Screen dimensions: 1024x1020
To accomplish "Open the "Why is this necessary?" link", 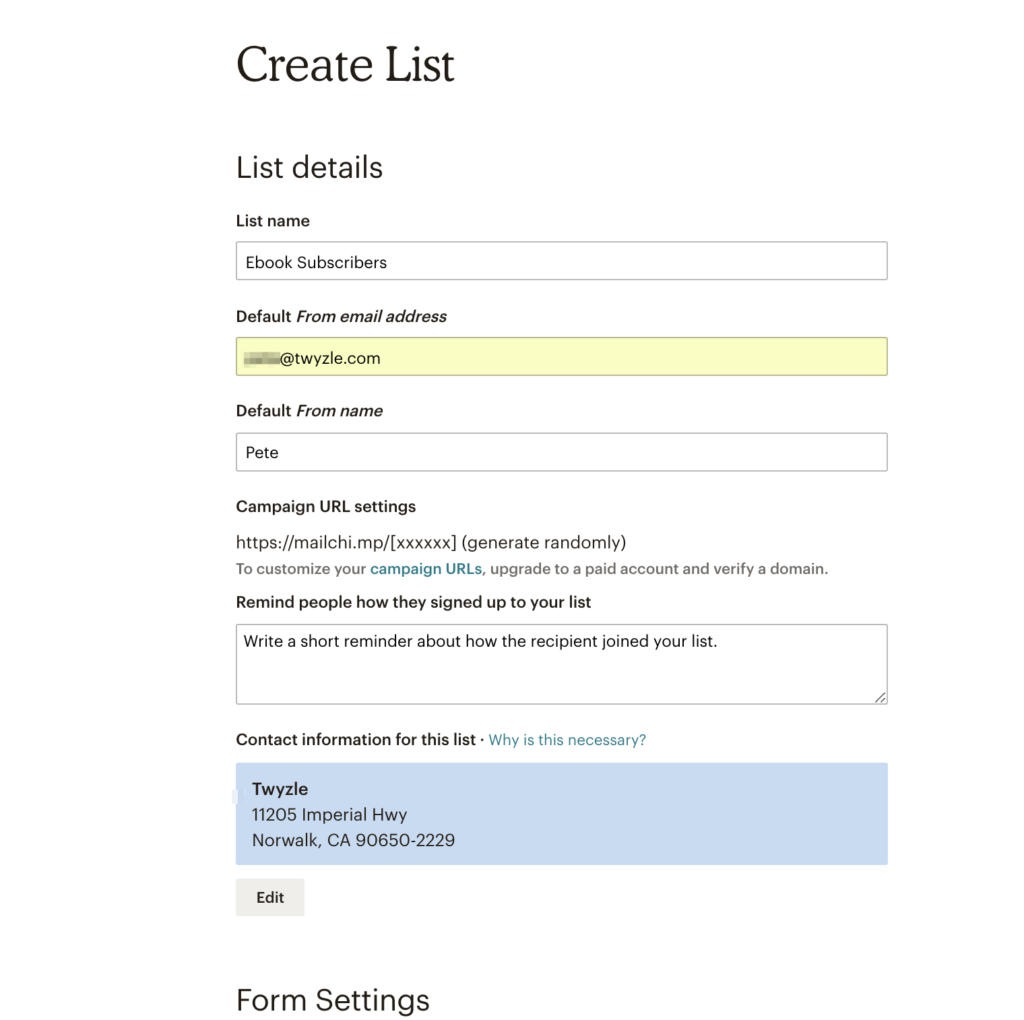I will (x=567, y=740).
